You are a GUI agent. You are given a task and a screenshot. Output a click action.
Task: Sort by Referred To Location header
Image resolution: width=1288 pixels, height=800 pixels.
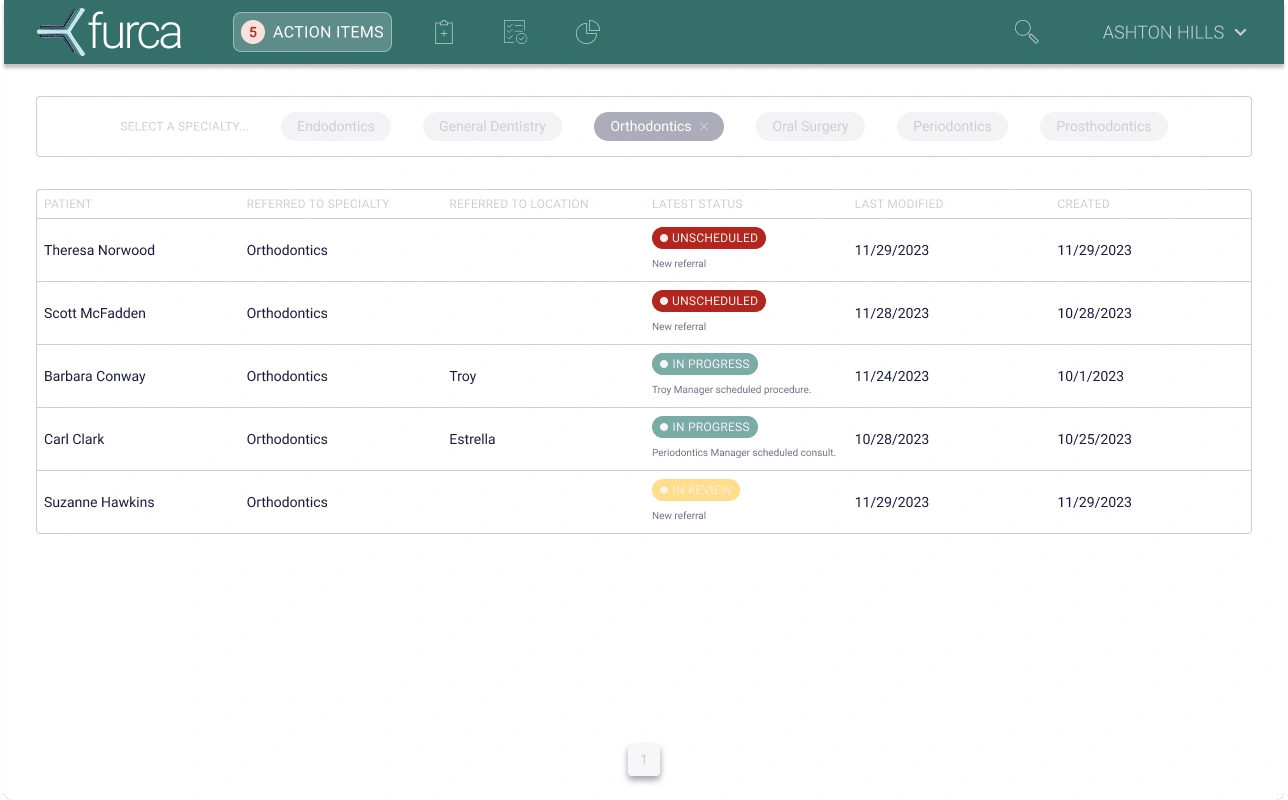[x=519, y=204]
